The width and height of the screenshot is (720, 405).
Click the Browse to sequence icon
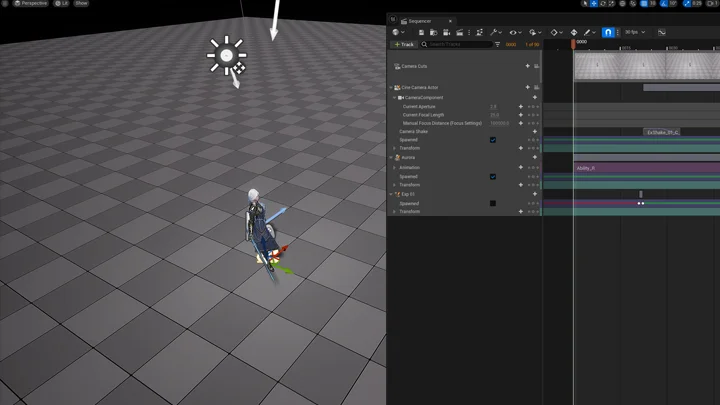pyautogui.click(x=433, y=32)
